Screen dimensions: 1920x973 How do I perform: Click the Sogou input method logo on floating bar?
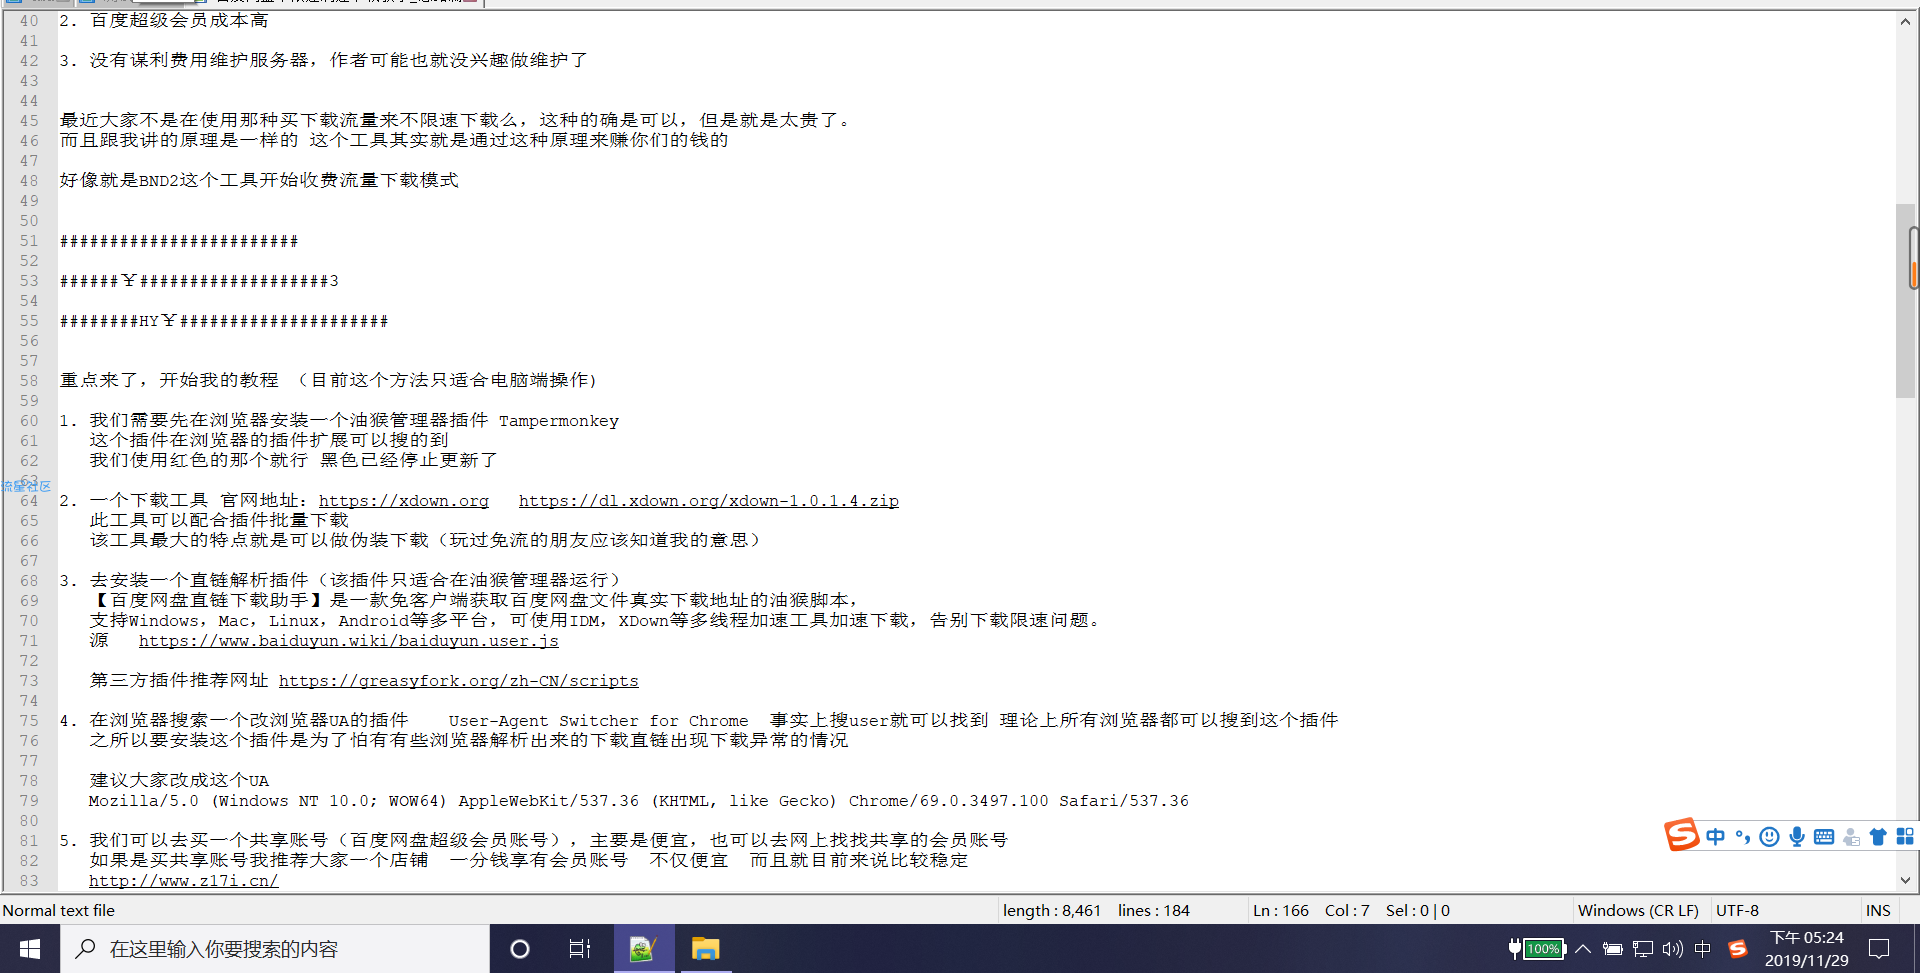tap(1682, 835)
